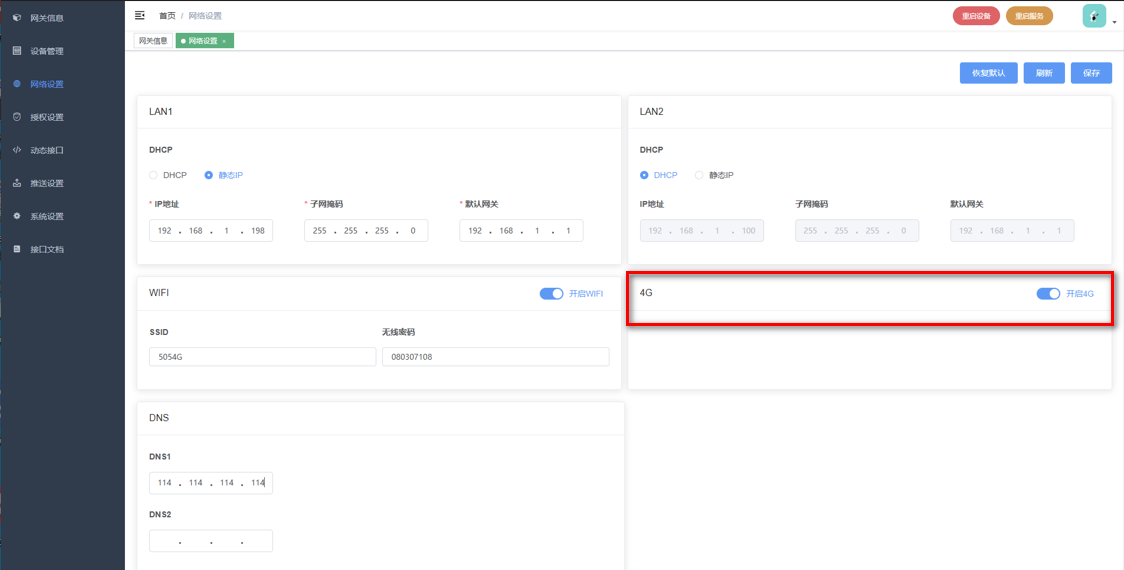Toggle the 开启WIFI switch

551,294
